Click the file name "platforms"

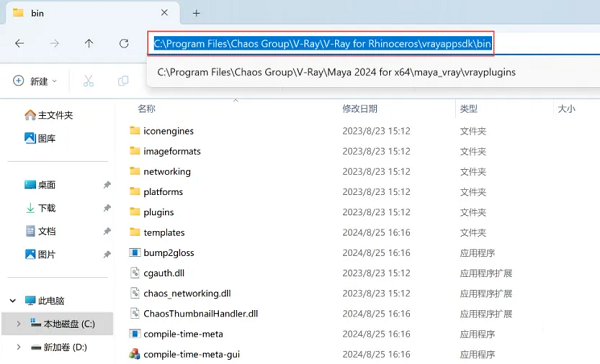click(x=163, y=192)
